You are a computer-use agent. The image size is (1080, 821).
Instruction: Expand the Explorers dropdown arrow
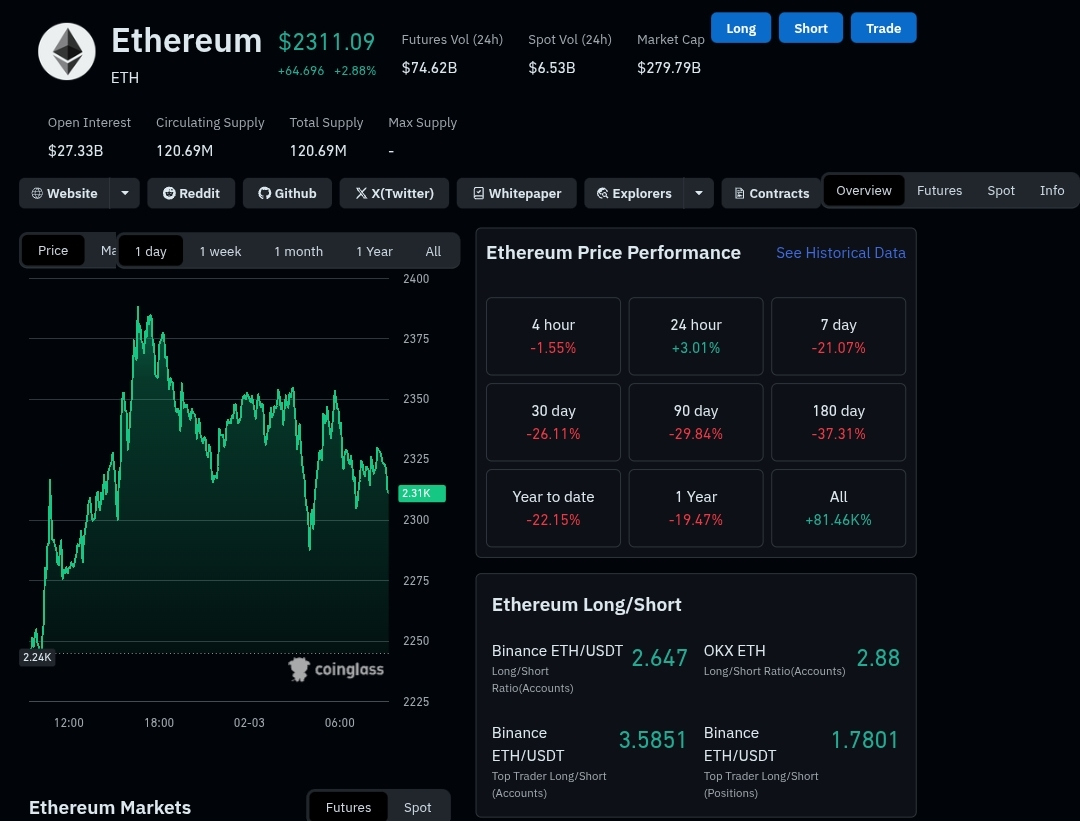[698, 194]
